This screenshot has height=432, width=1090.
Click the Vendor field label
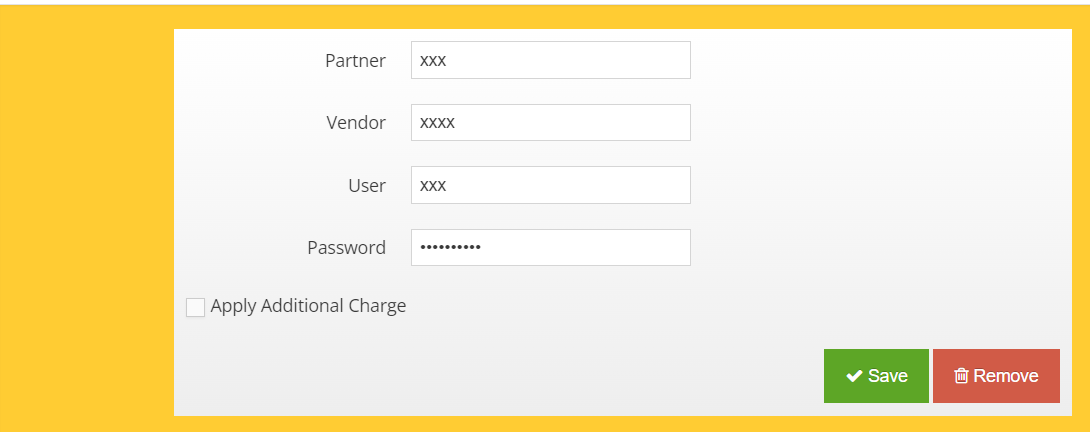pos(356,123)
